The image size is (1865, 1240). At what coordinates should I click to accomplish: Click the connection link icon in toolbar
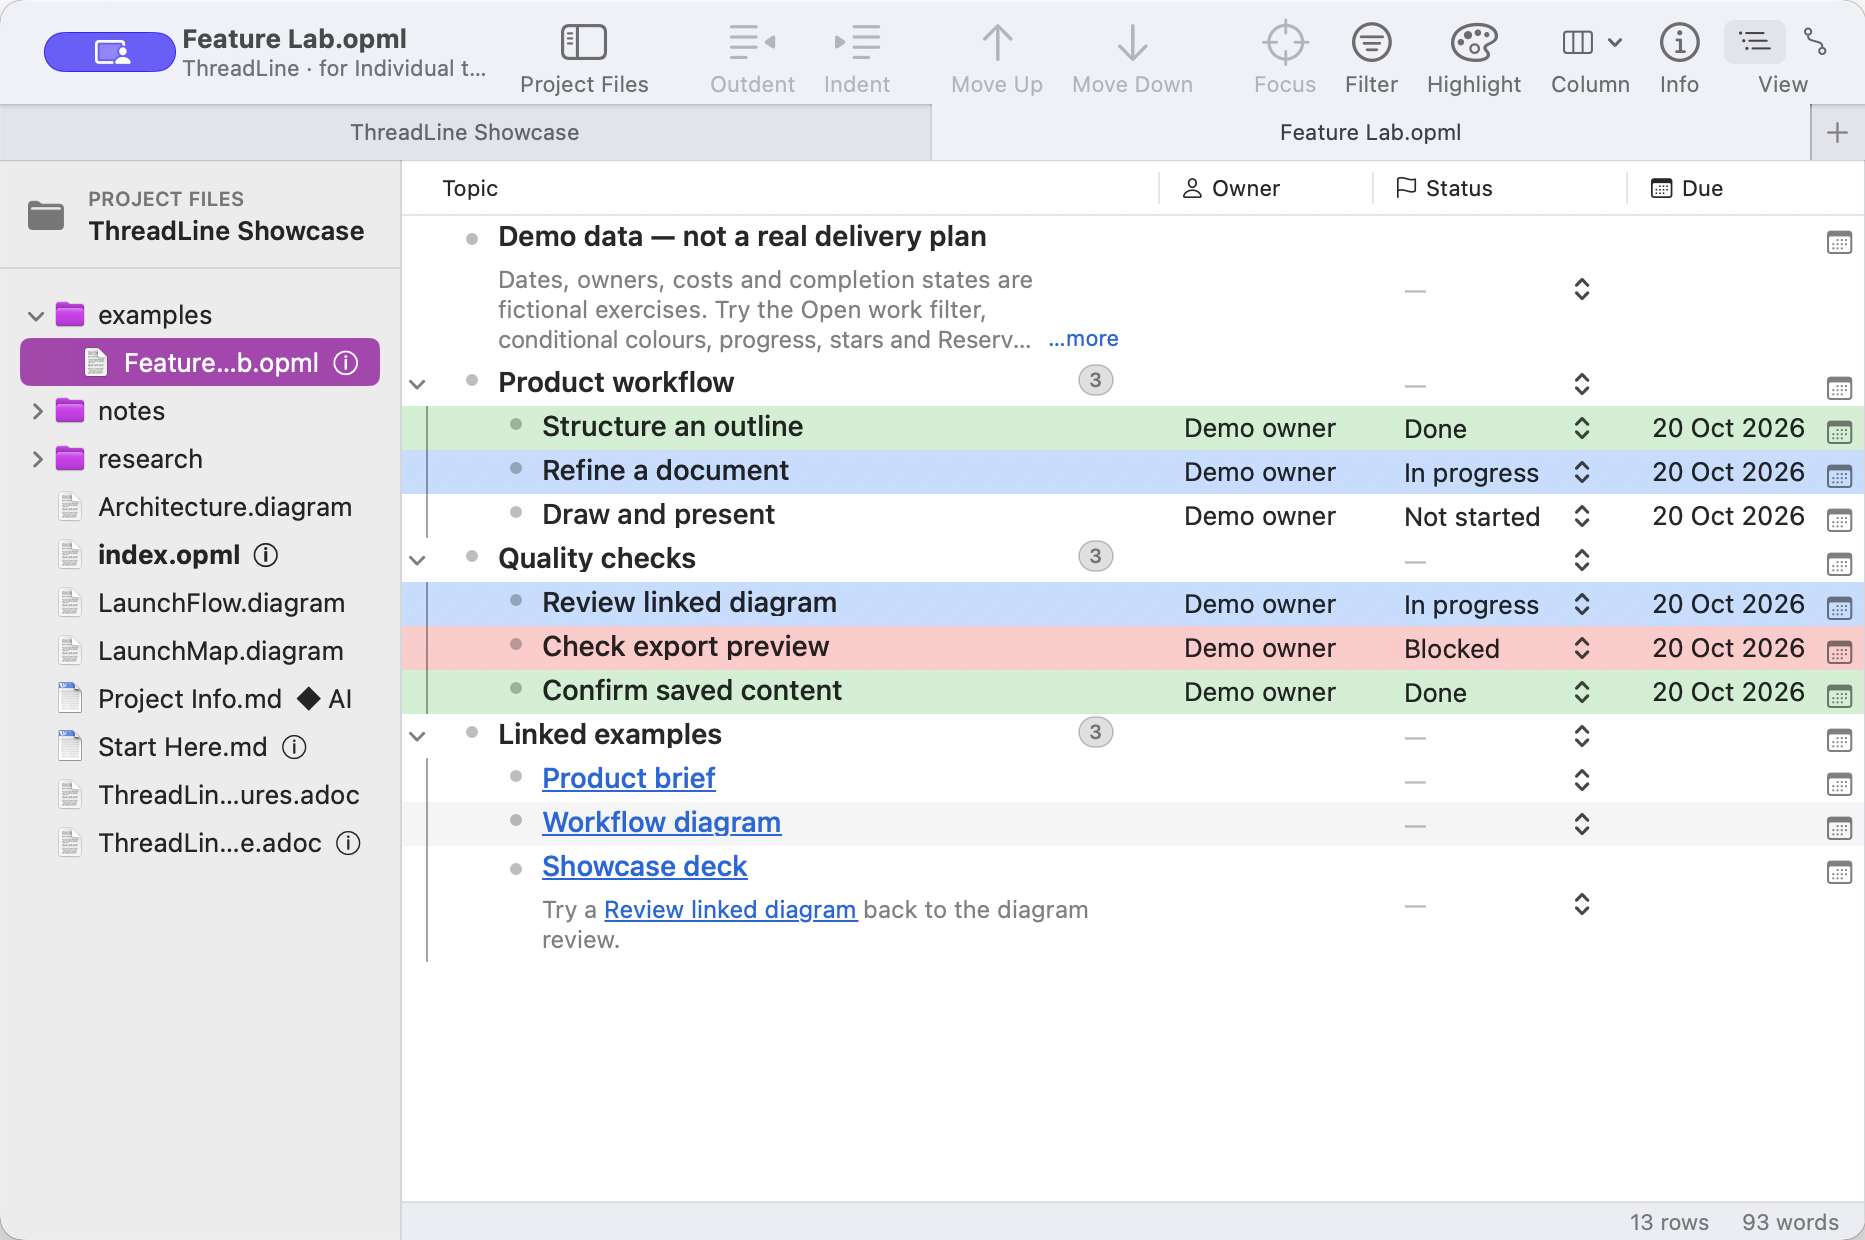(x=1815, y=42)
